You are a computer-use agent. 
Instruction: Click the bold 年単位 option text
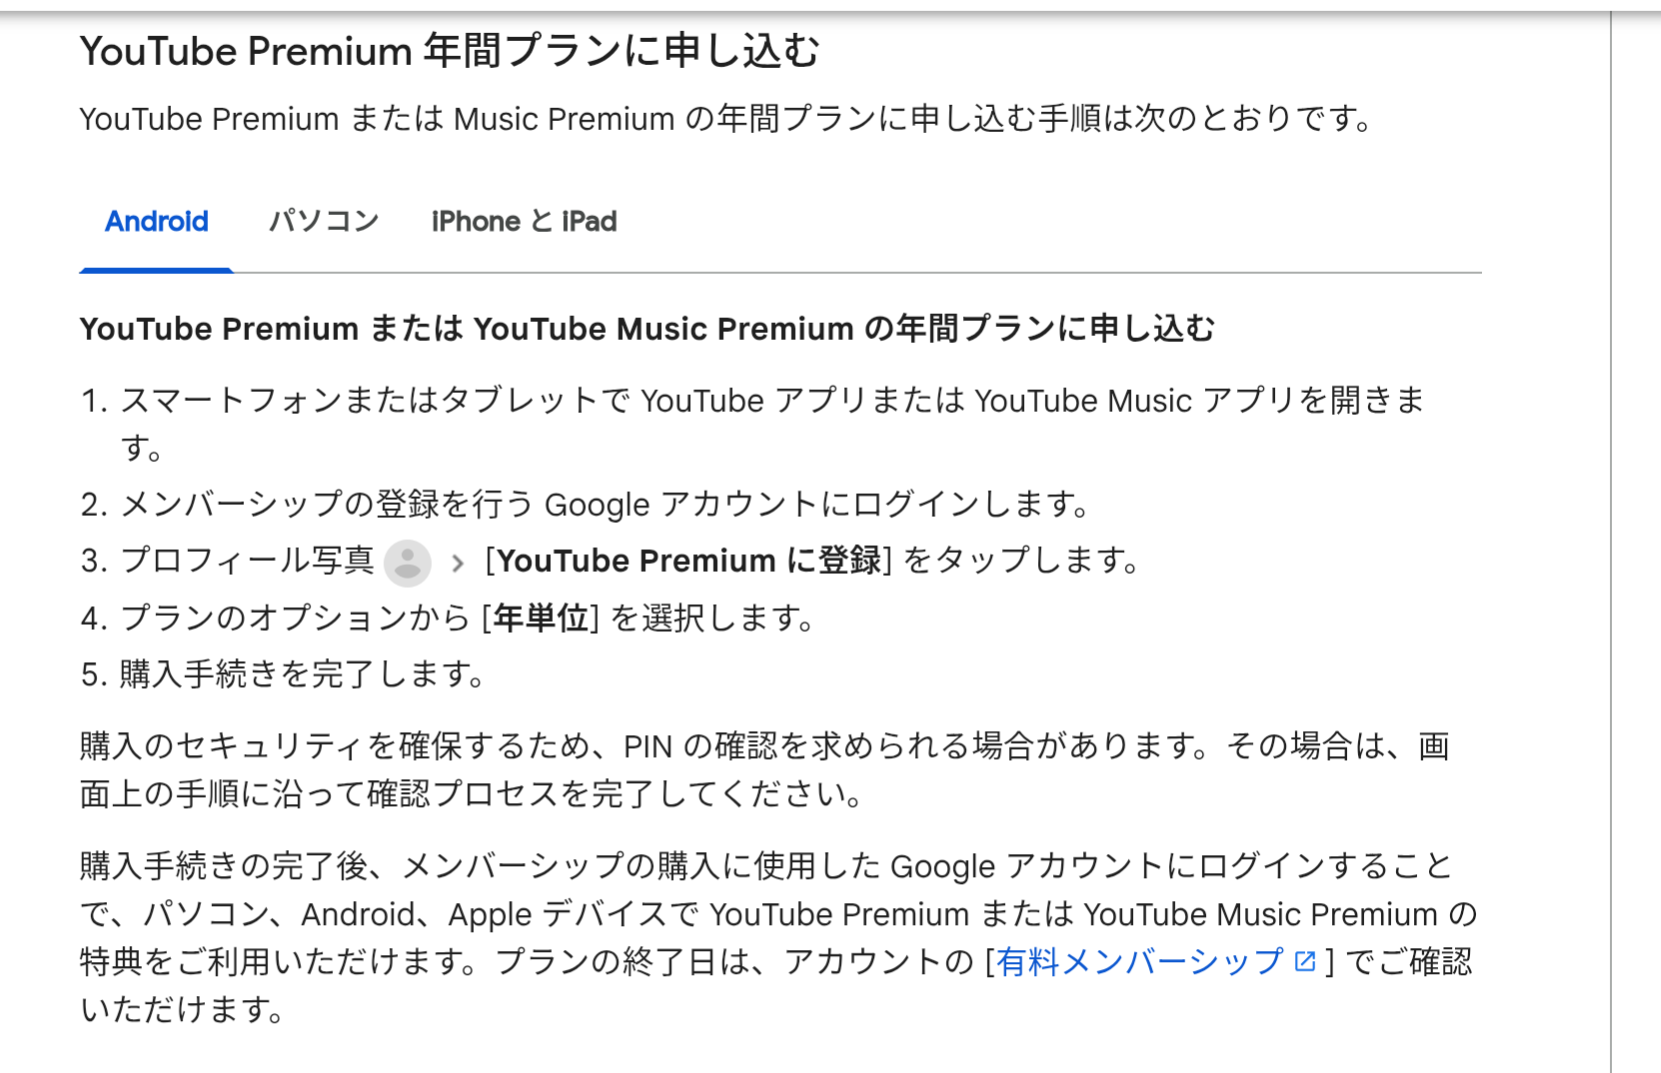(540, 618)
